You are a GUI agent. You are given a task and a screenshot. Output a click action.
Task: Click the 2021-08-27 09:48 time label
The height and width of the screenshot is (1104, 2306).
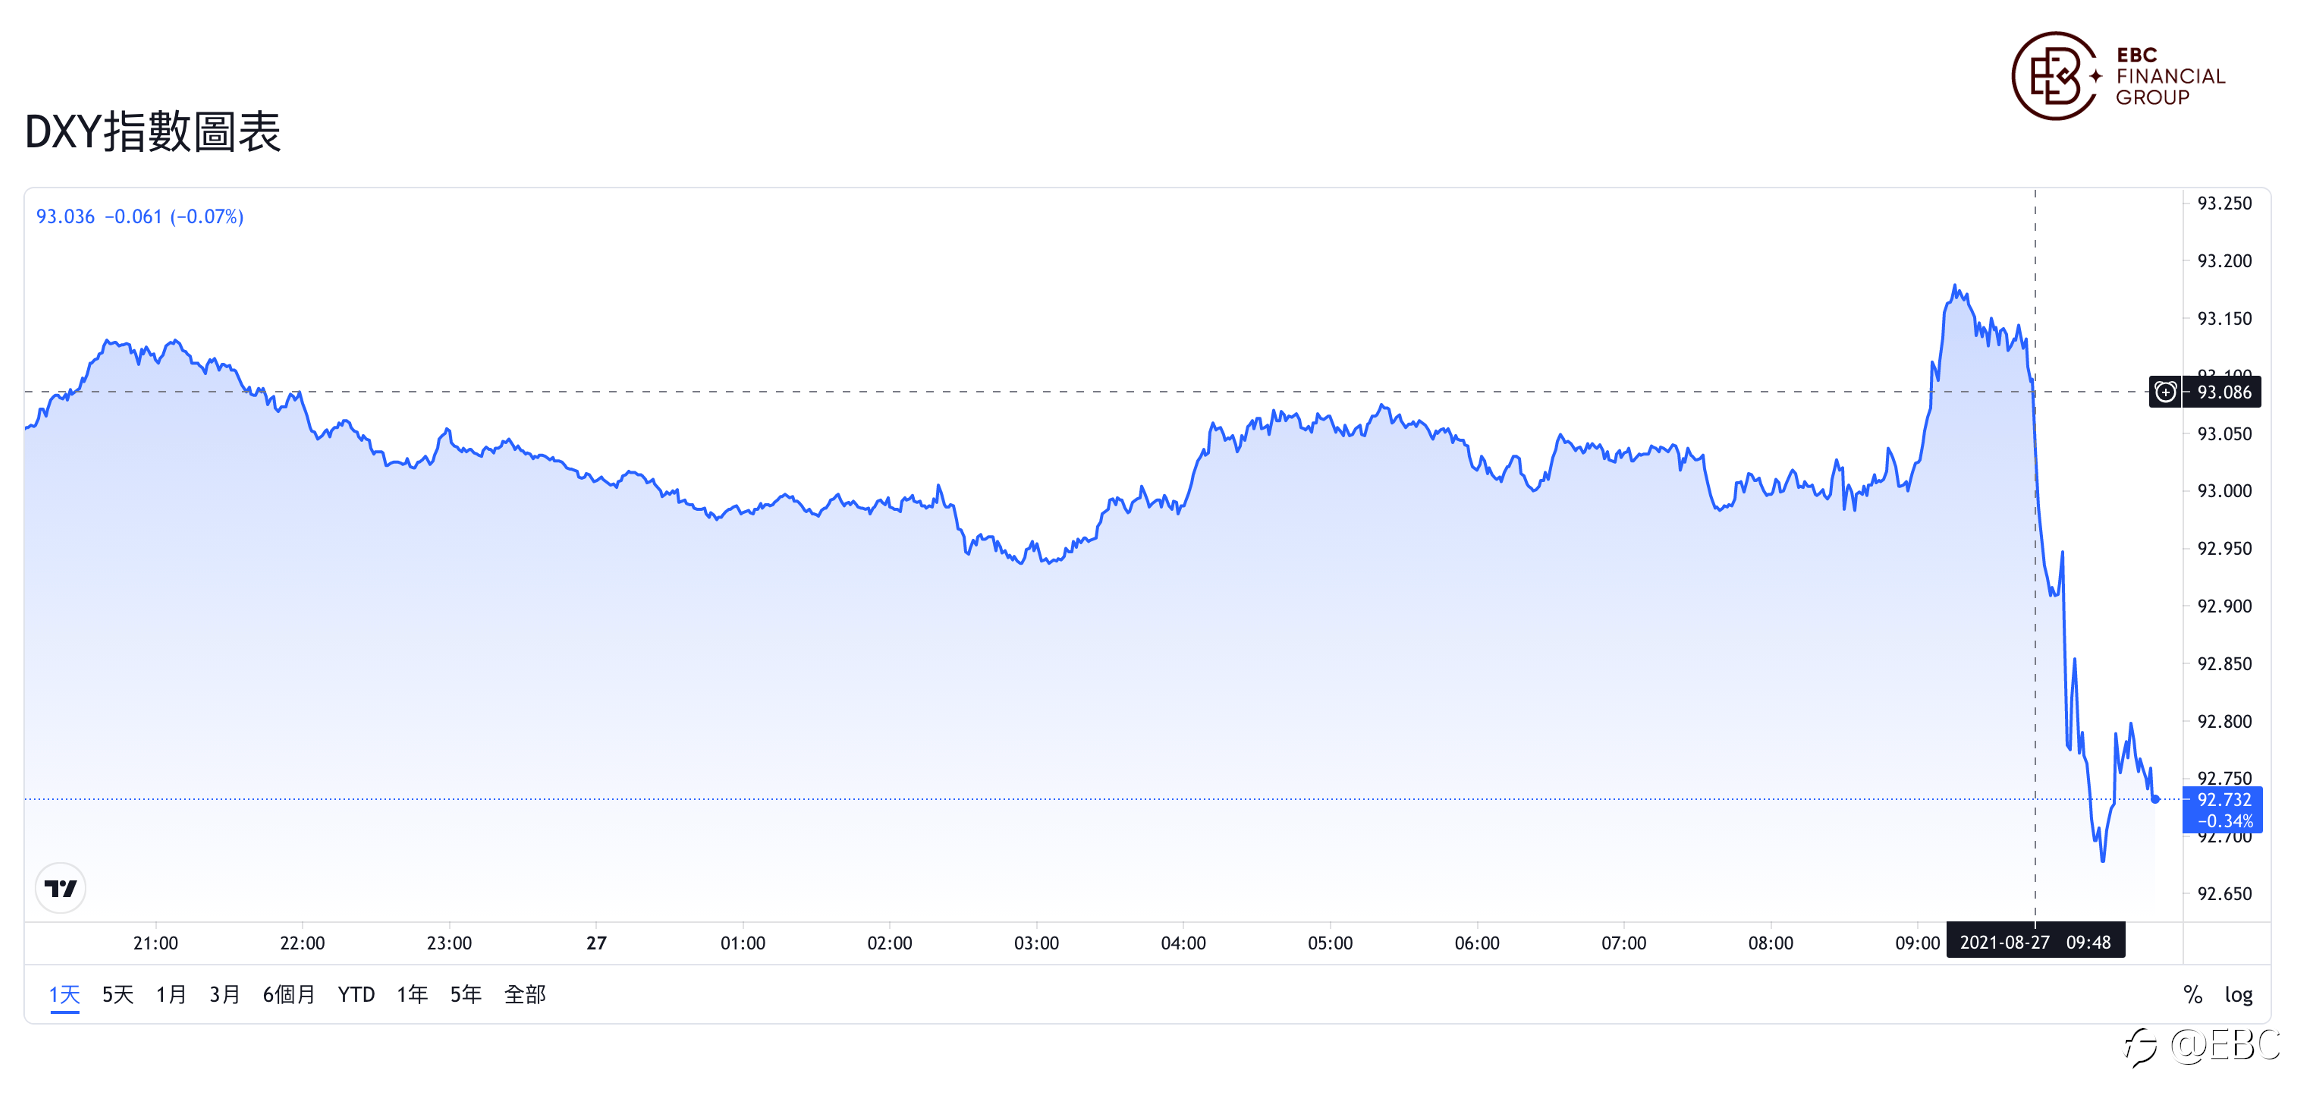(x=2035, y=943)
